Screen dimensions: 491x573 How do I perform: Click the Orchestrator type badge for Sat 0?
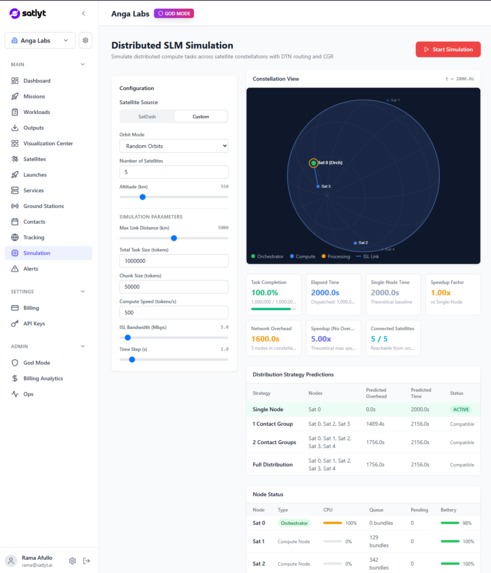pyautogui.click(x=294, y=523)
